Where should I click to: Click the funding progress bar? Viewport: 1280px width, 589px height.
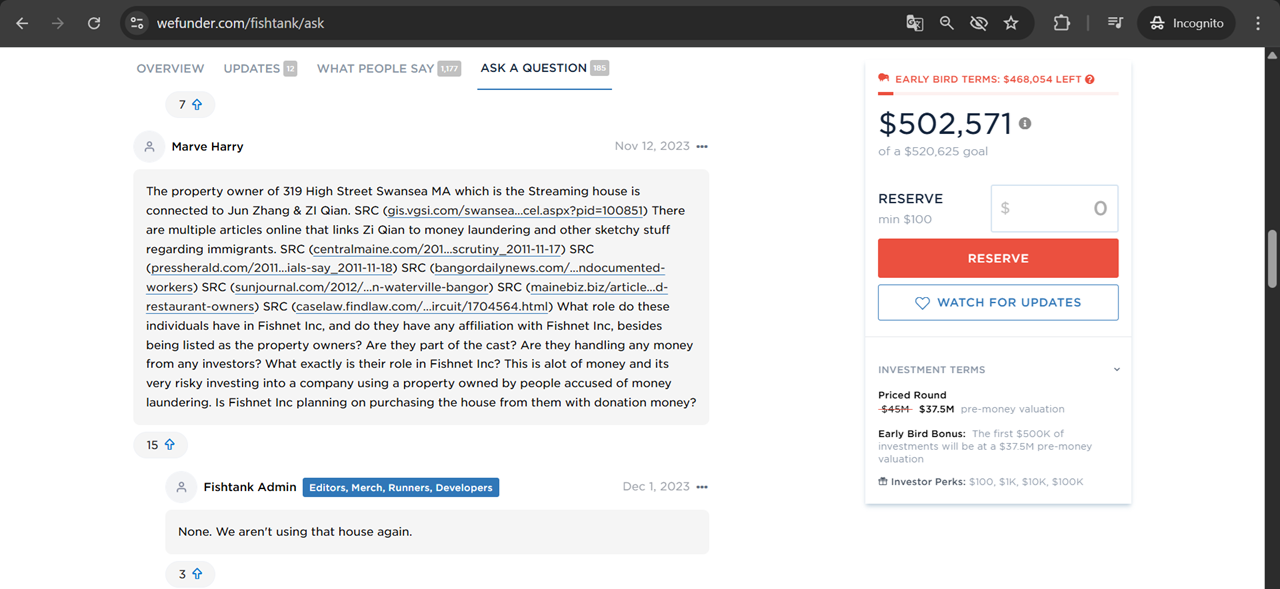[998, 94]
